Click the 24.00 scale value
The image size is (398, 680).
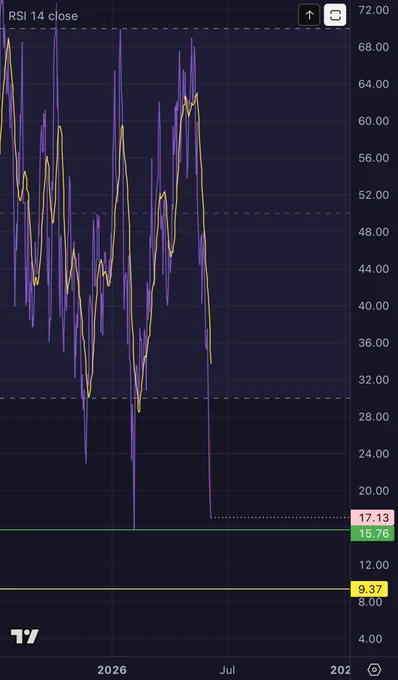[x=373, y=454]
